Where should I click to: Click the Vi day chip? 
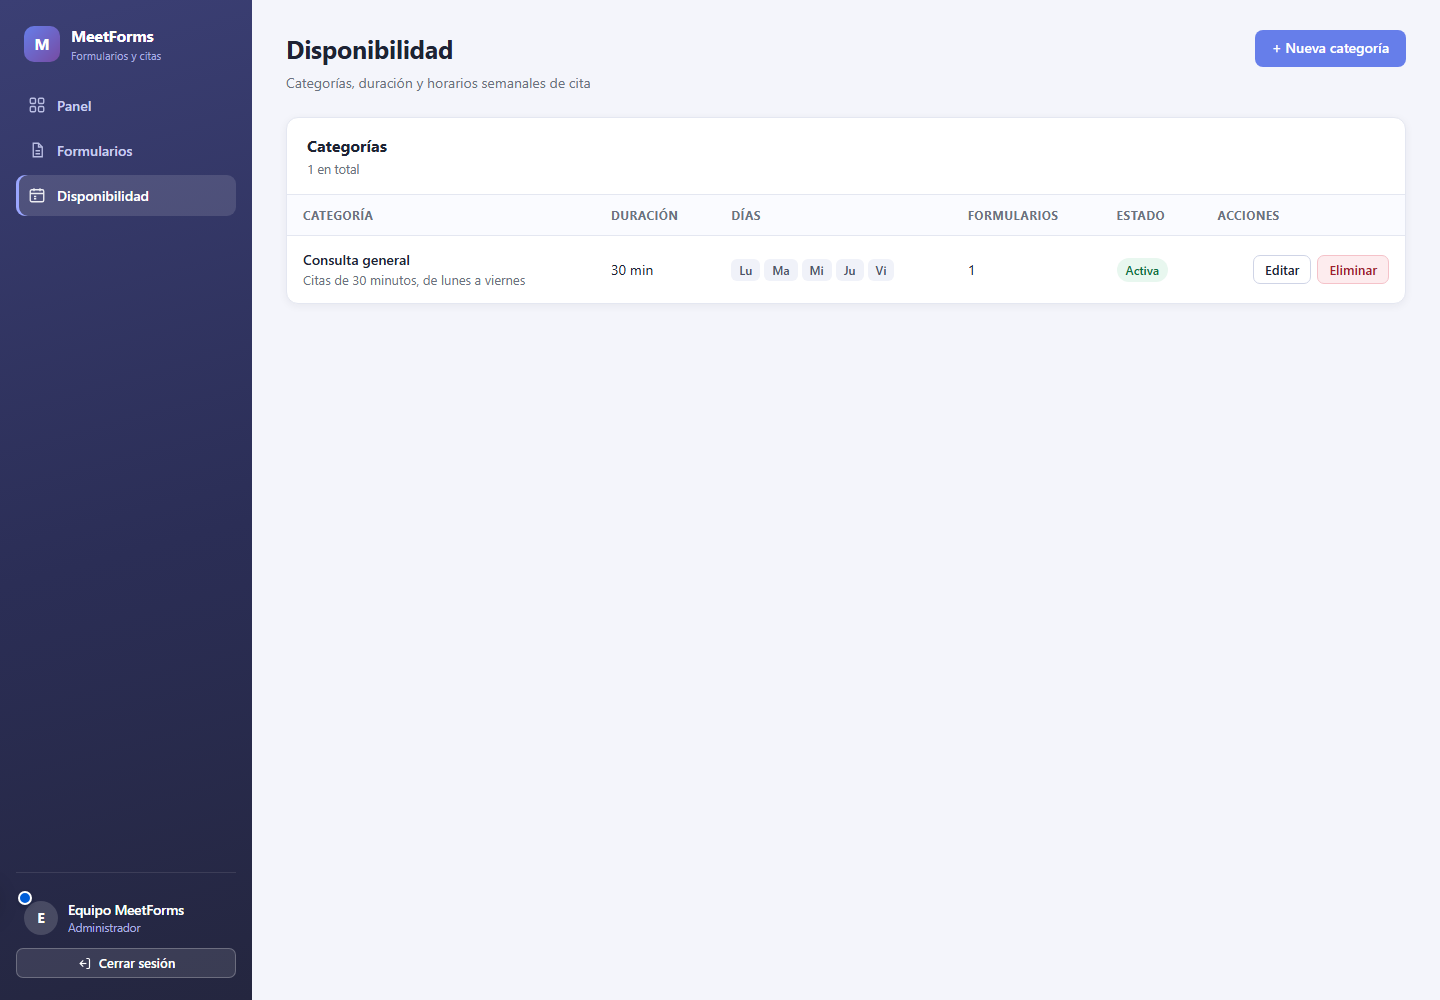click(x=881, y=270)
